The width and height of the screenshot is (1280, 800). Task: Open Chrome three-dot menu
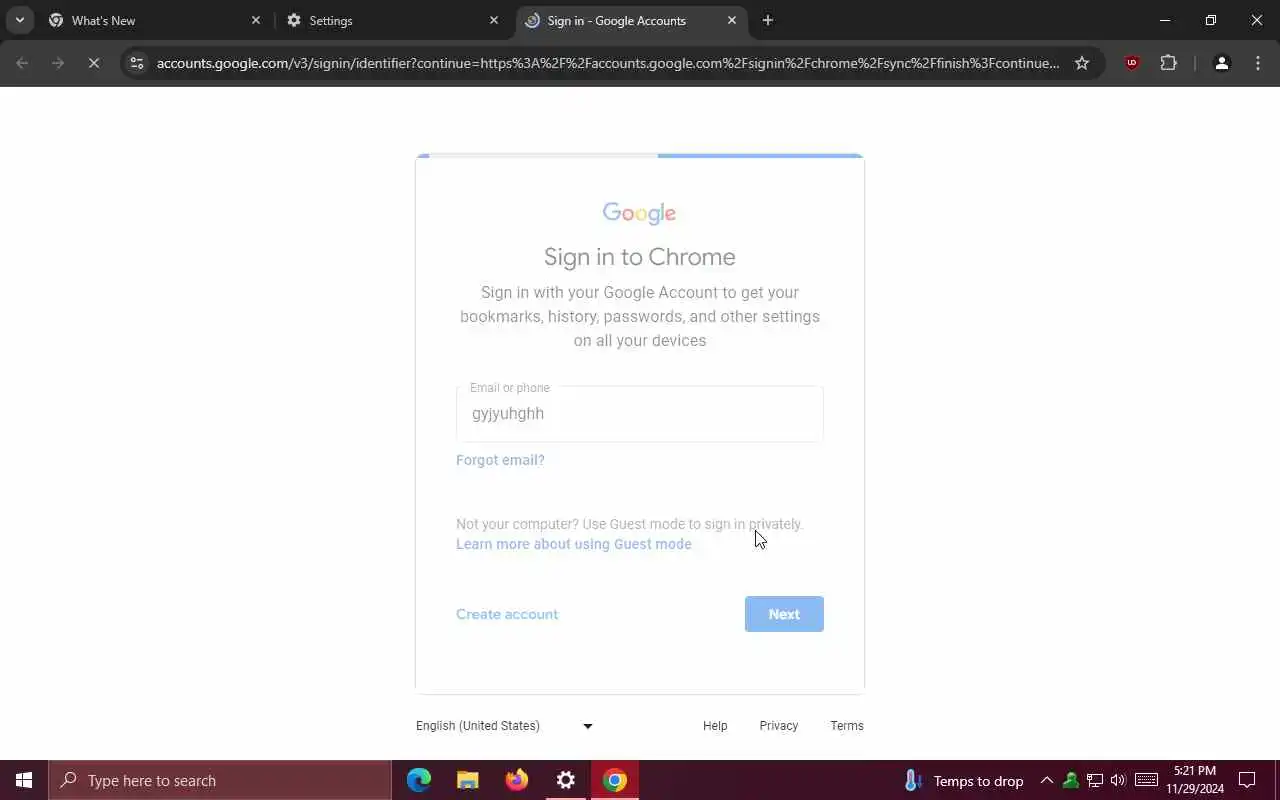click(1258, 63)
